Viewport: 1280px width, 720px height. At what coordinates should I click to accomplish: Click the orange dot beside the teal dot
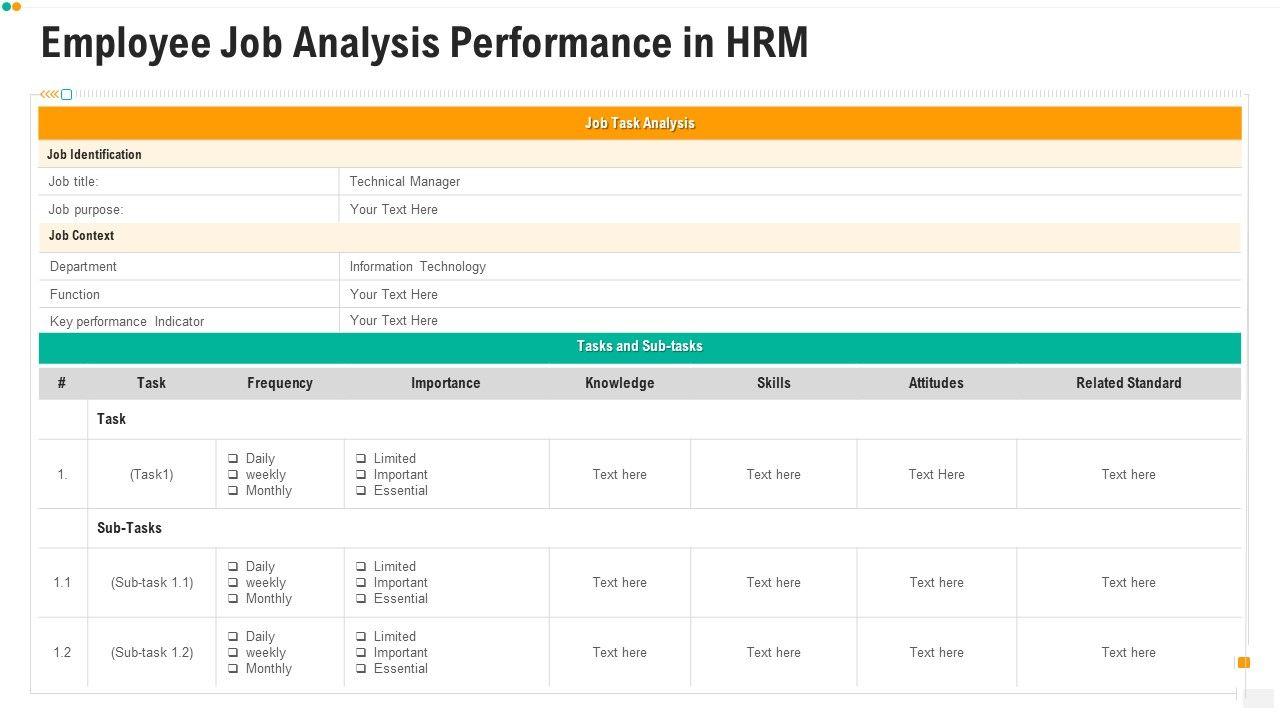coord(16,7)
